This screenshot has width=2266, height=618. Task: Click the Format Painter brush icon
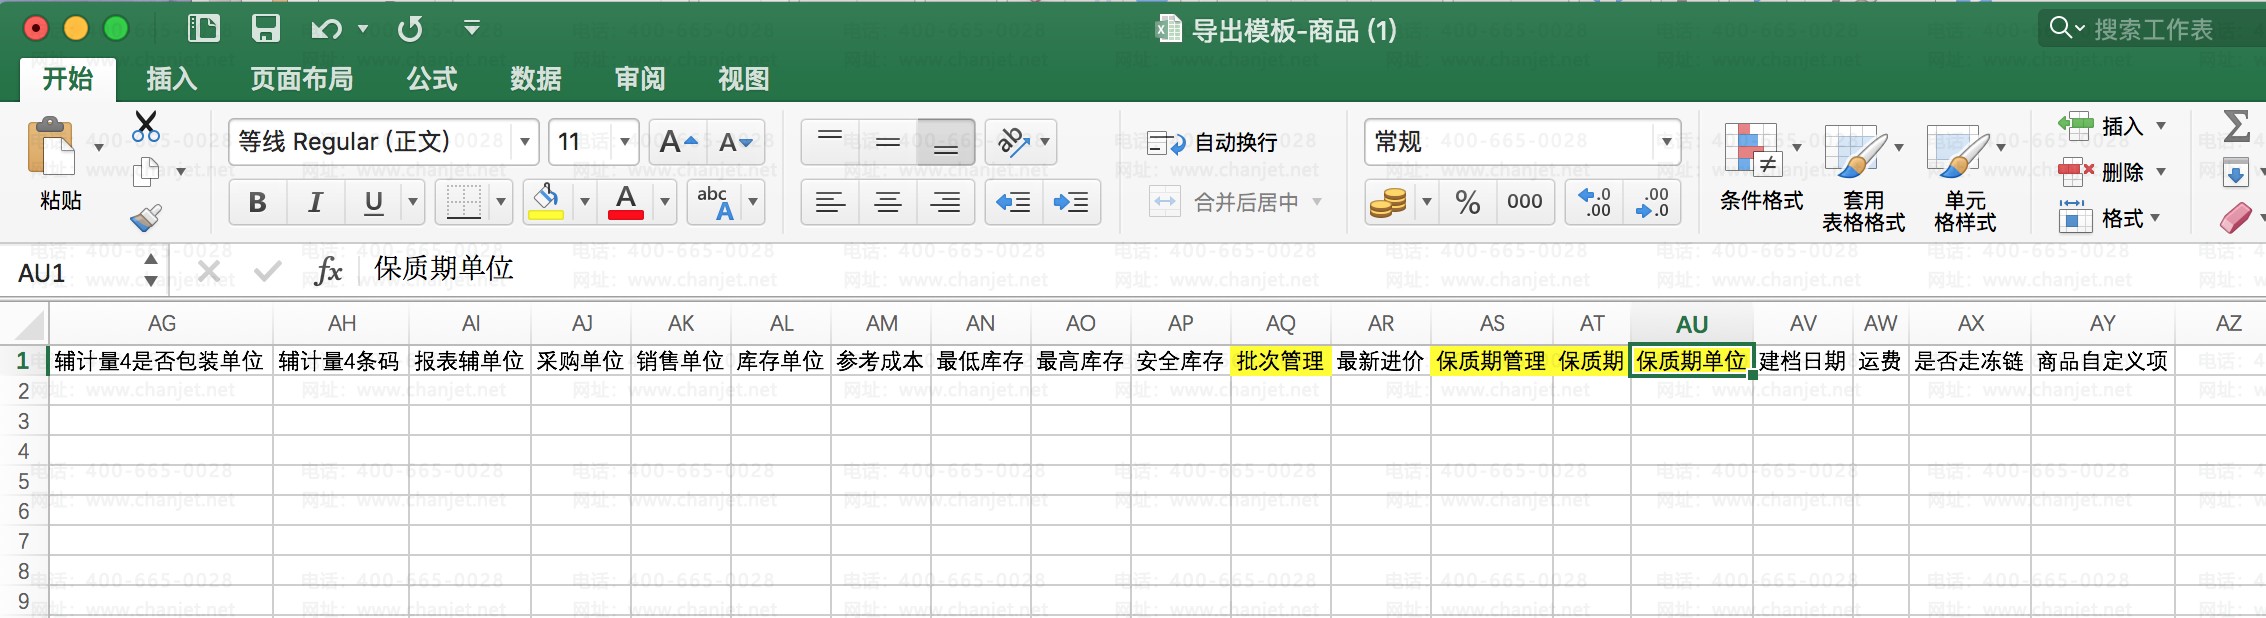tap(146, 218)
